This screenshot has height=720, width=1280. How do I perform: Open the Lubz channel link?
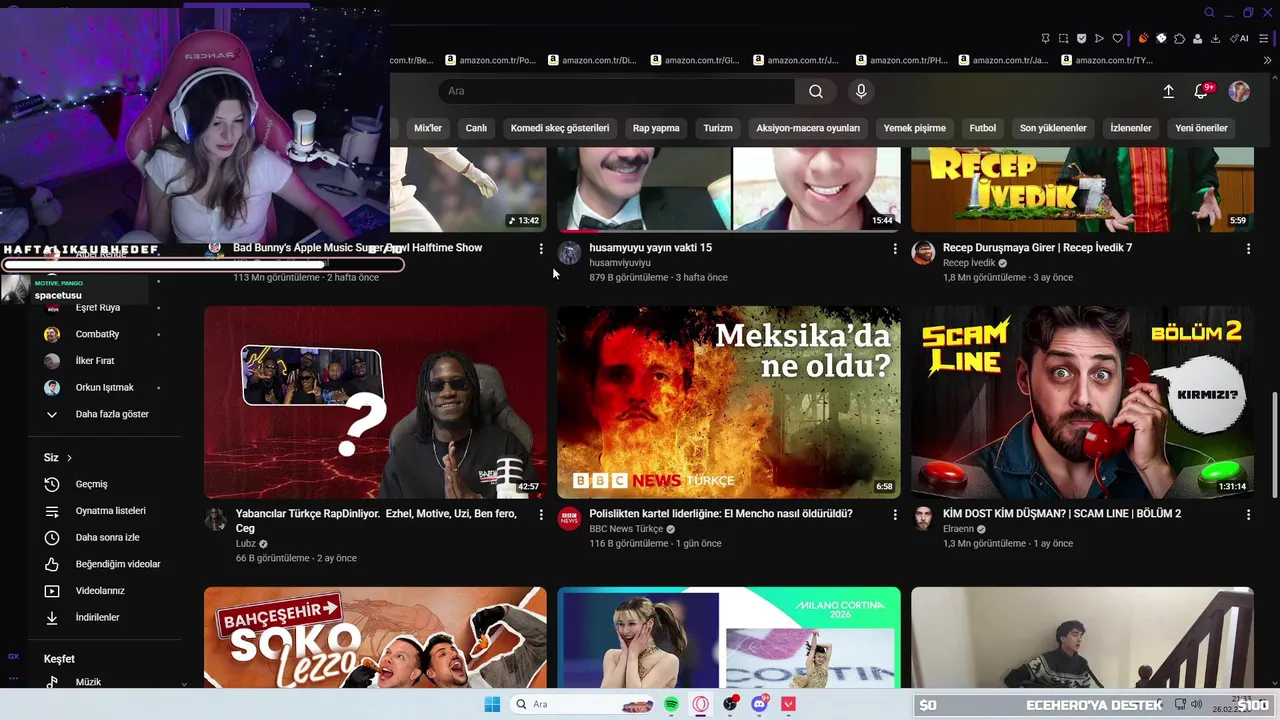pyautogui.click(x=246, y=544)
